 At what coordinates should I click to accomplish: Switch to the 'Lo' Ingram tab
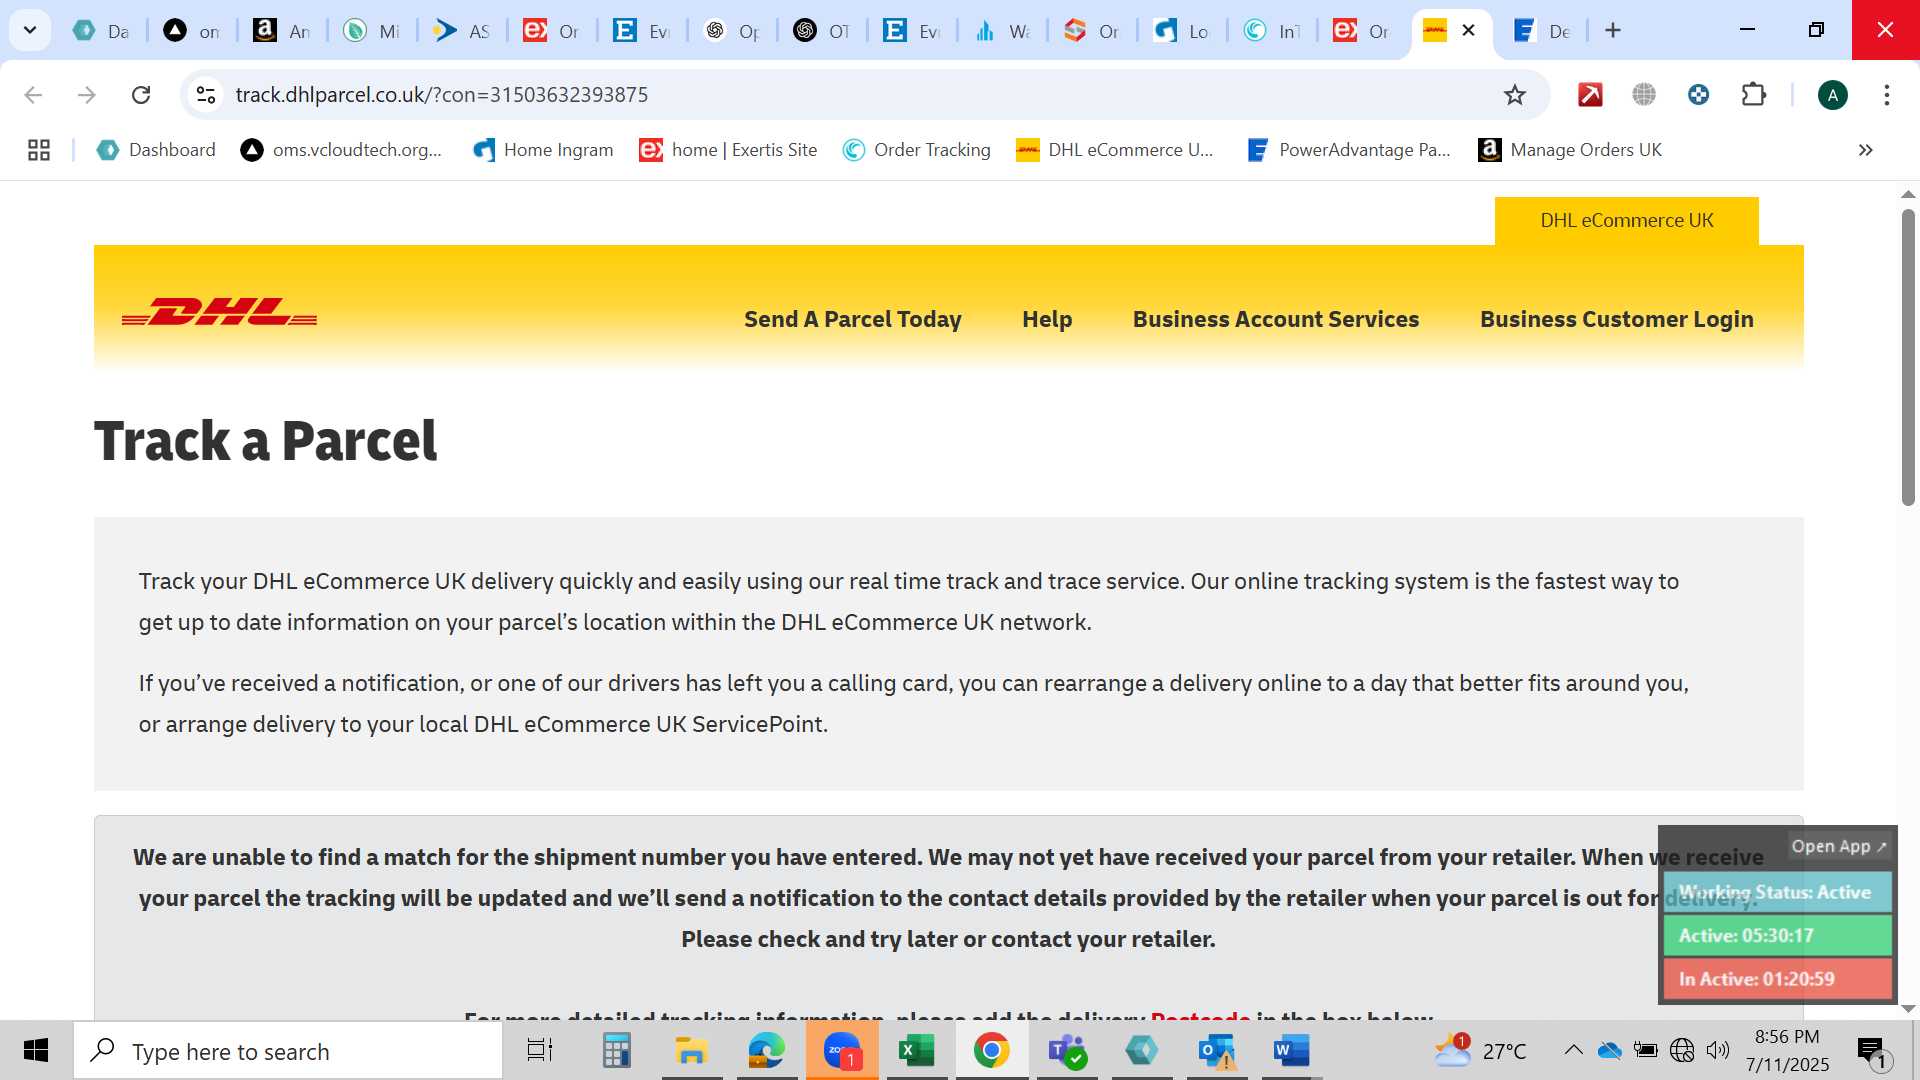pyautogui.click(x=1182, y=31)
